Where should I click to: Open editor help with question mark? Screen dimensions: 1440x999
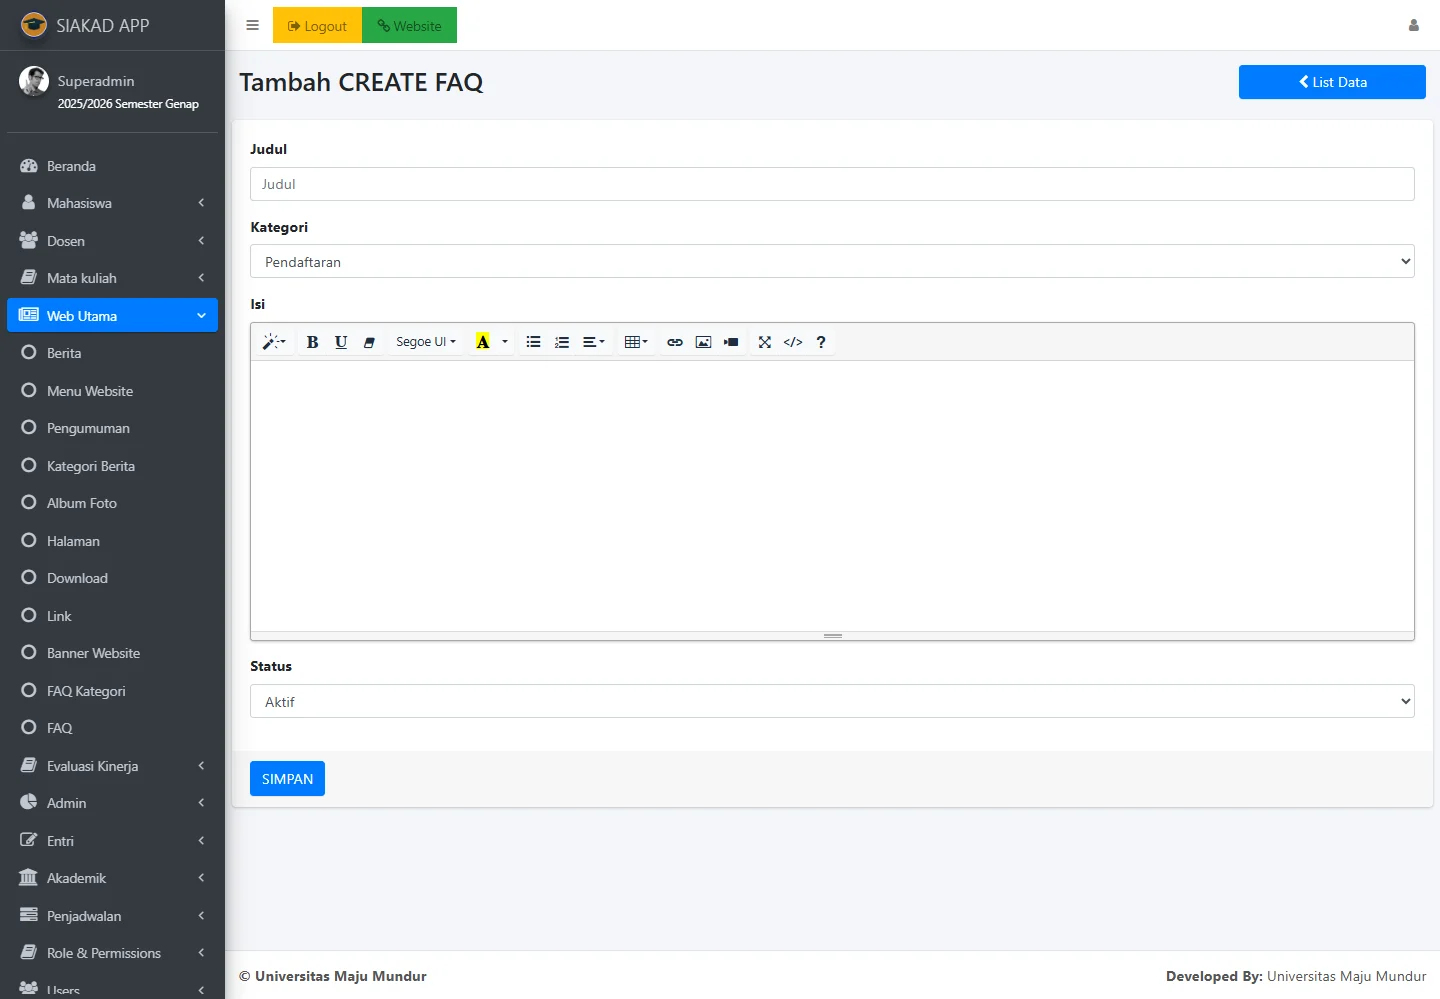[x=821, y=342]
